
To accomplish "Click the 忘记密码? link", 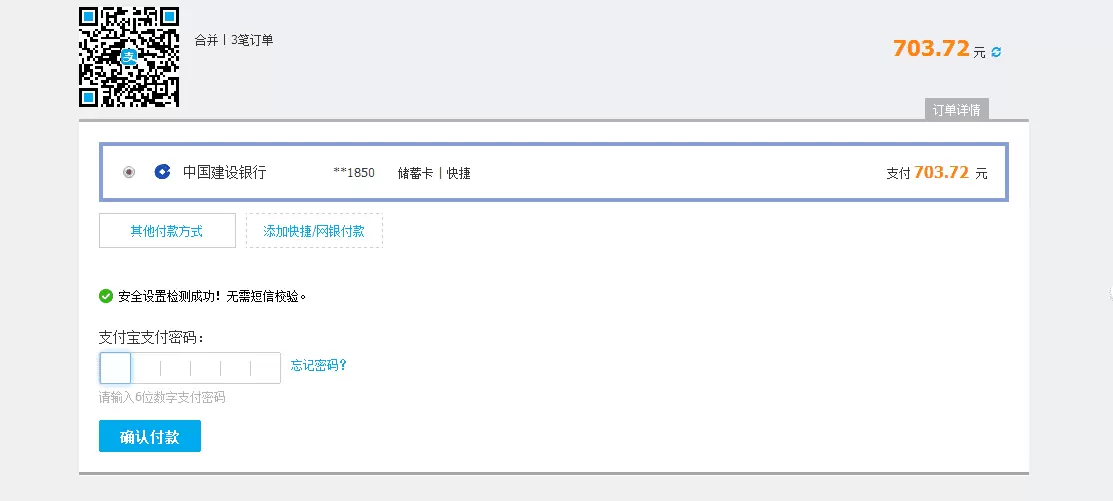I will tap(319, 365).
